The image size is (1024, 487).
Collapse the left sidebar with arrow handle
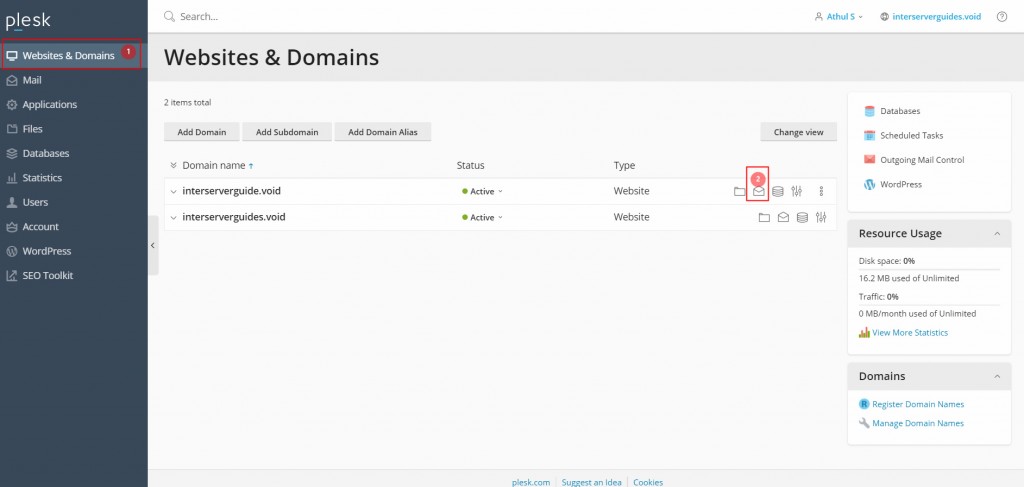153,245
